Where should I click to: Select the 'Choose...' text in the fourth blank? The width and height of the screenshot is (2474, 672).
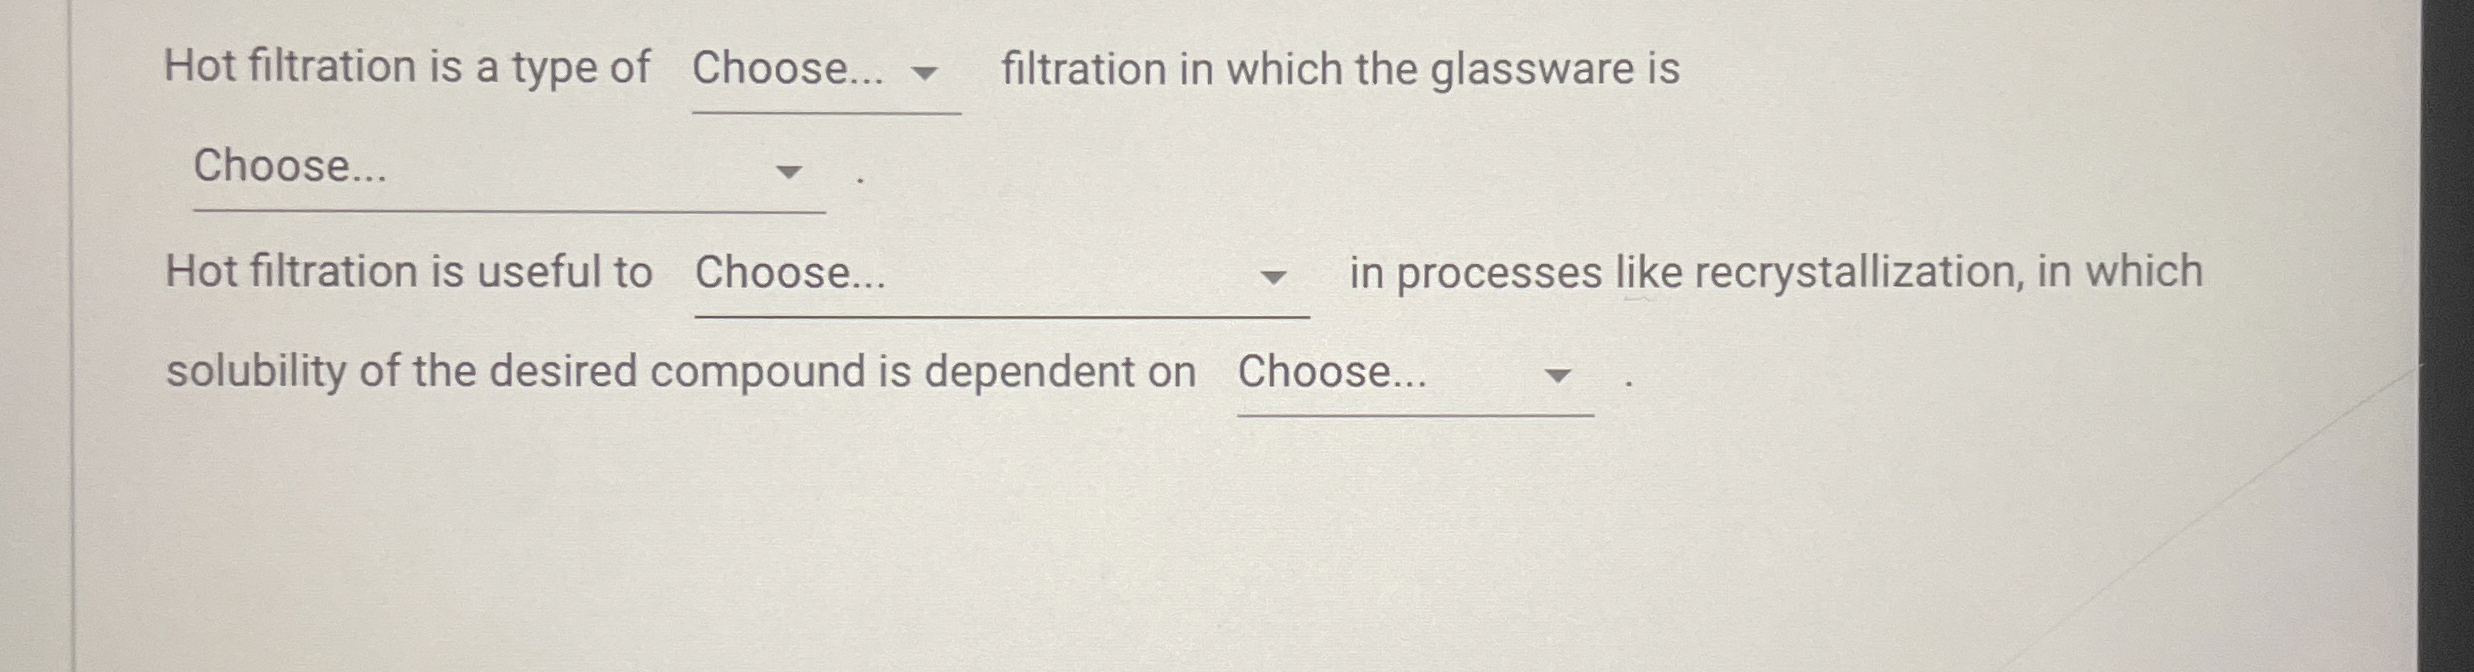point(1331,372)
